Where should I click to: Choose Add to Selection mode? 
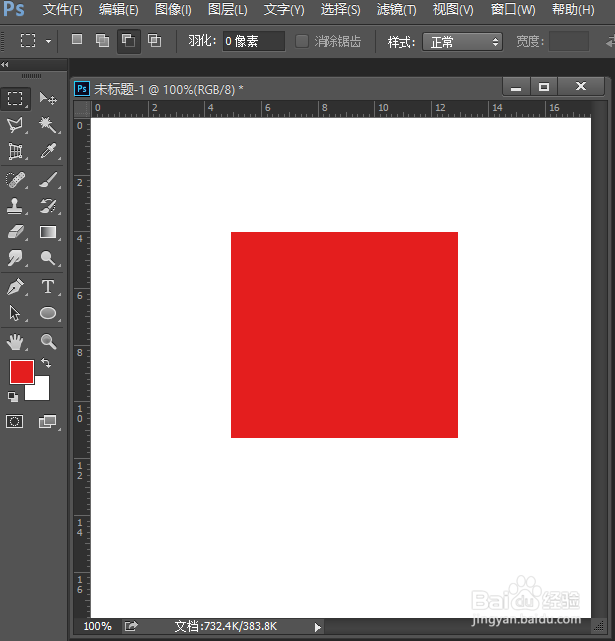pos(102,40)
